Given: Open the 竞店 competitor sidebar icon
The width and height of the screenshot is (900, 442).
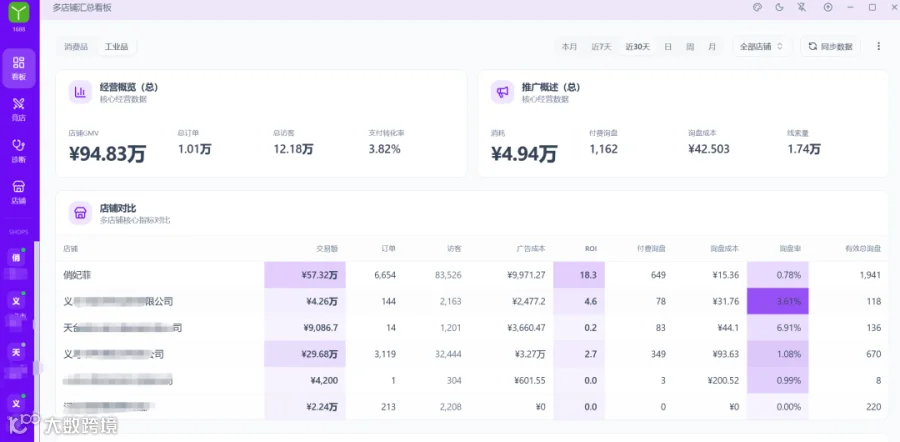Looking at the screenshot, I should tap(18, 109).
